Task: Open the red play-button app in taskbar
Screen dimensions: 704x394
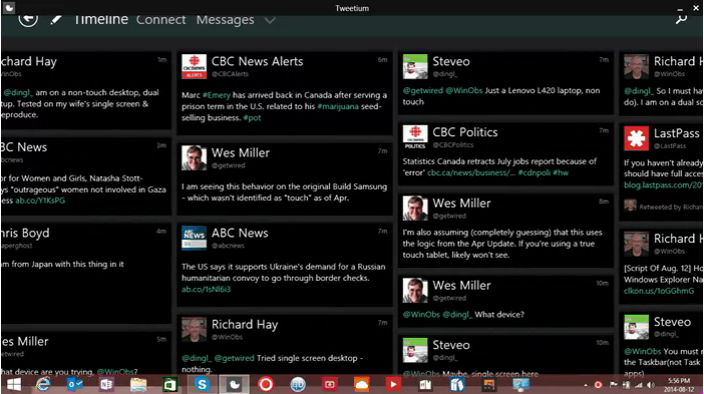Action: click(x=393, y=385)
